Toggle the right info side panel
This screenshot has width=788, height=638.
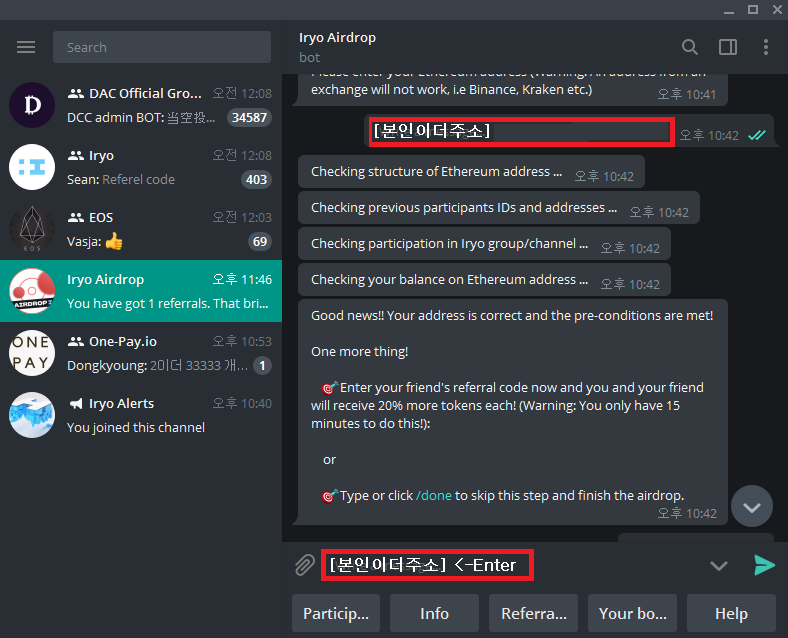click(x=728, y=47)
